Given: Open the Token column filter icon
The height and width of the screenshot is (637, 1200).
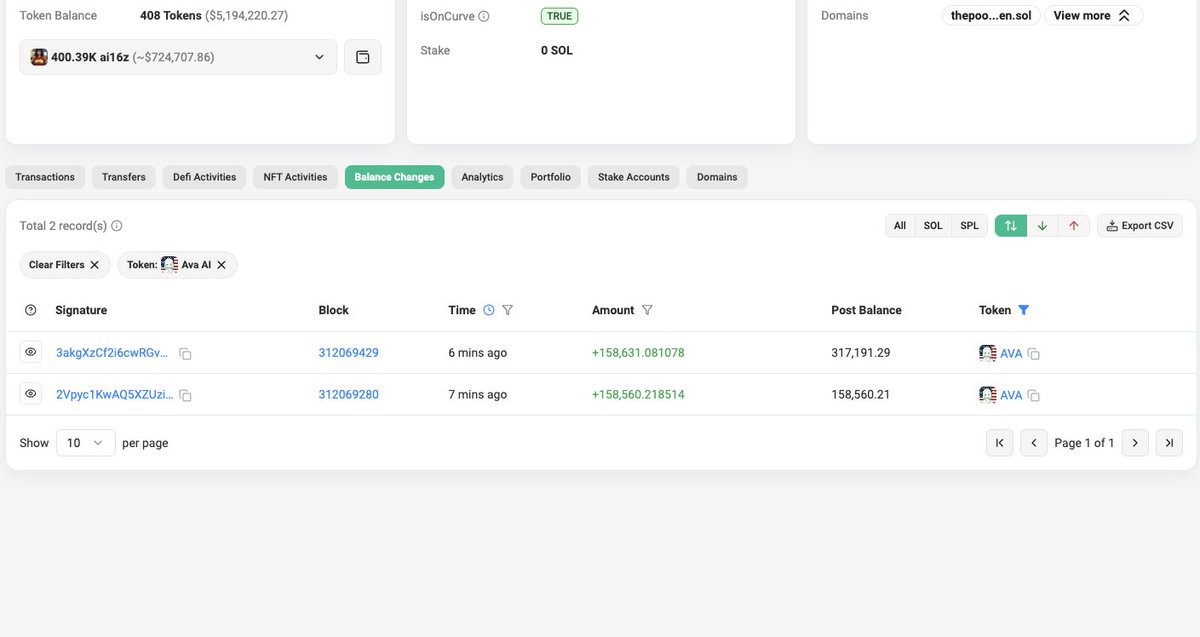Looking at the screenshot, I should [x=1023, y=310].
